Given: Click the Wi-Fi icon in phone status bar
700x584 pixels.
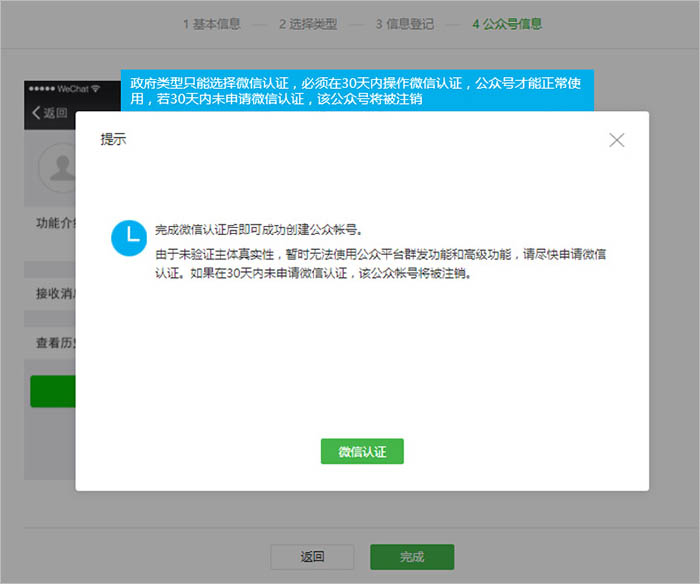Looking at the screenshot, I should tap(96, 89).
